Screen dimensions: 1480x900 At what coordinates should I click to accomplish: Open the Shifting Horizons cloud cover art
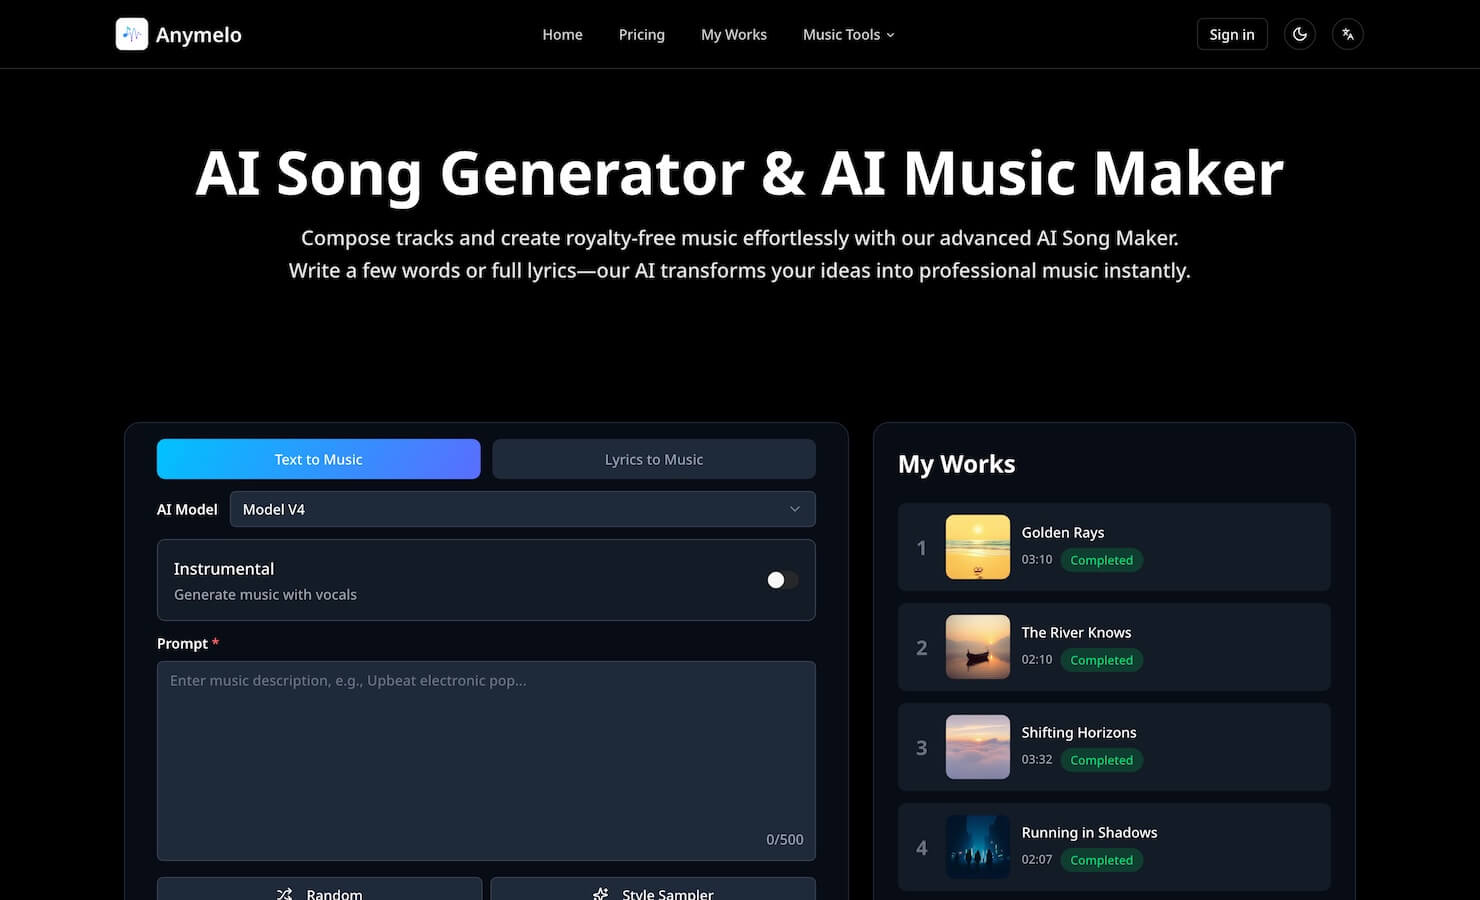tap(977, 747)
